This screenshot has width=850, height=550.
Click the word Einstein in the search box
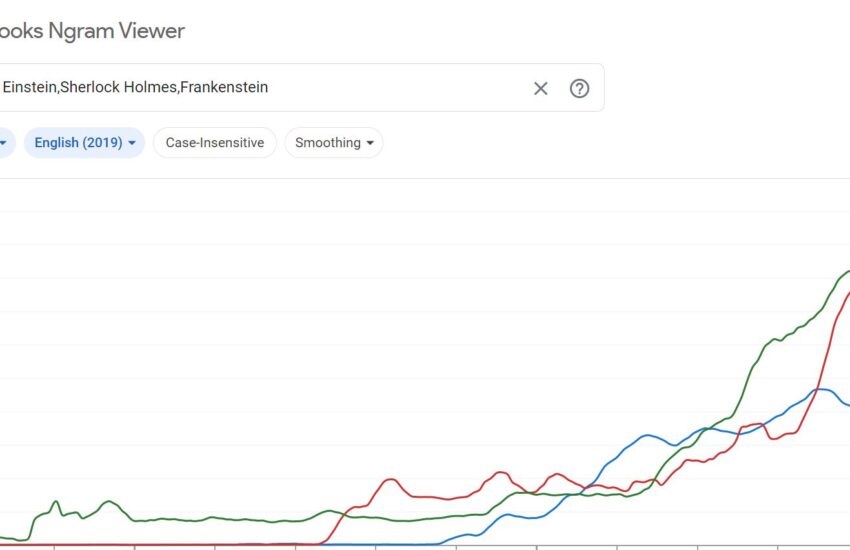click(x=29, y=88)
